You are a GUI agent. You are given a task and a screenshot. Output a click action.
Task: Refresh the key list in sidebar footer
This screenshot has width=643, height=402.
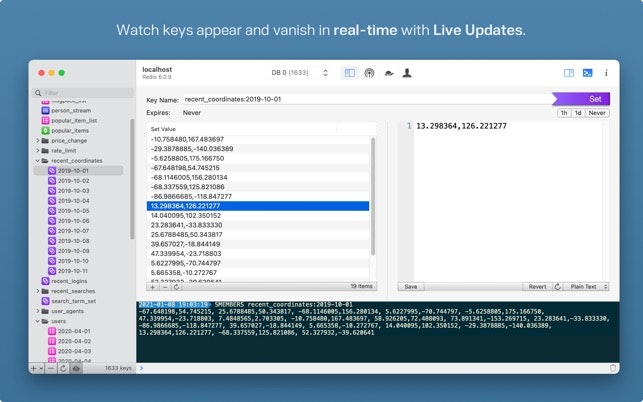63,368
